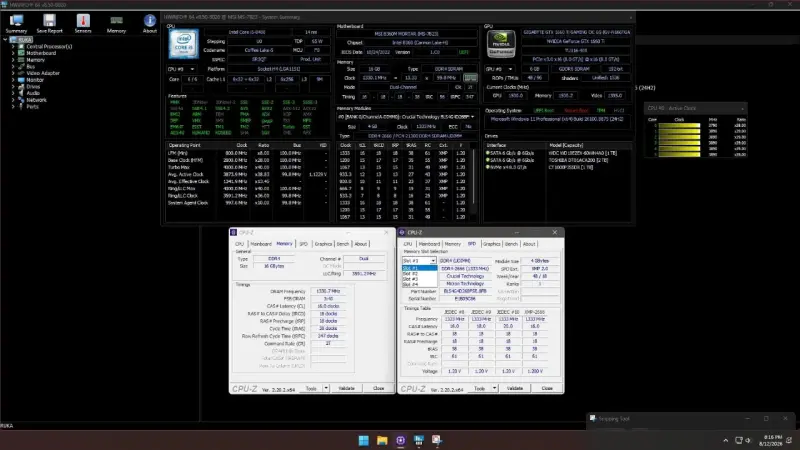Click Close button in CPU-Z Memory window
Screen dimensions: 800x450
coord(378,388)
